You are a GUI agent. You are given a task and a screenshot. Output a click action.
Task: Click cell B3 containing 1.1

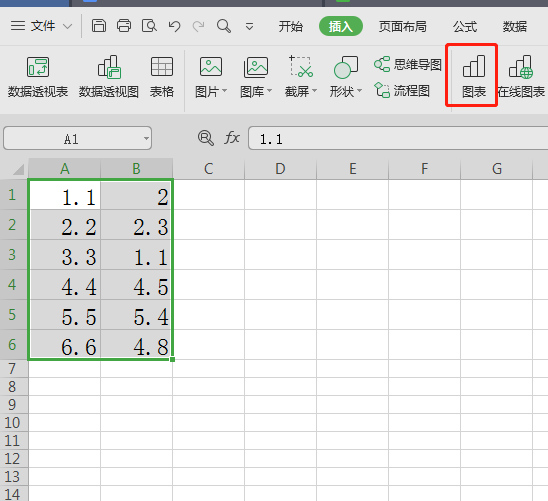click(137, 255)
